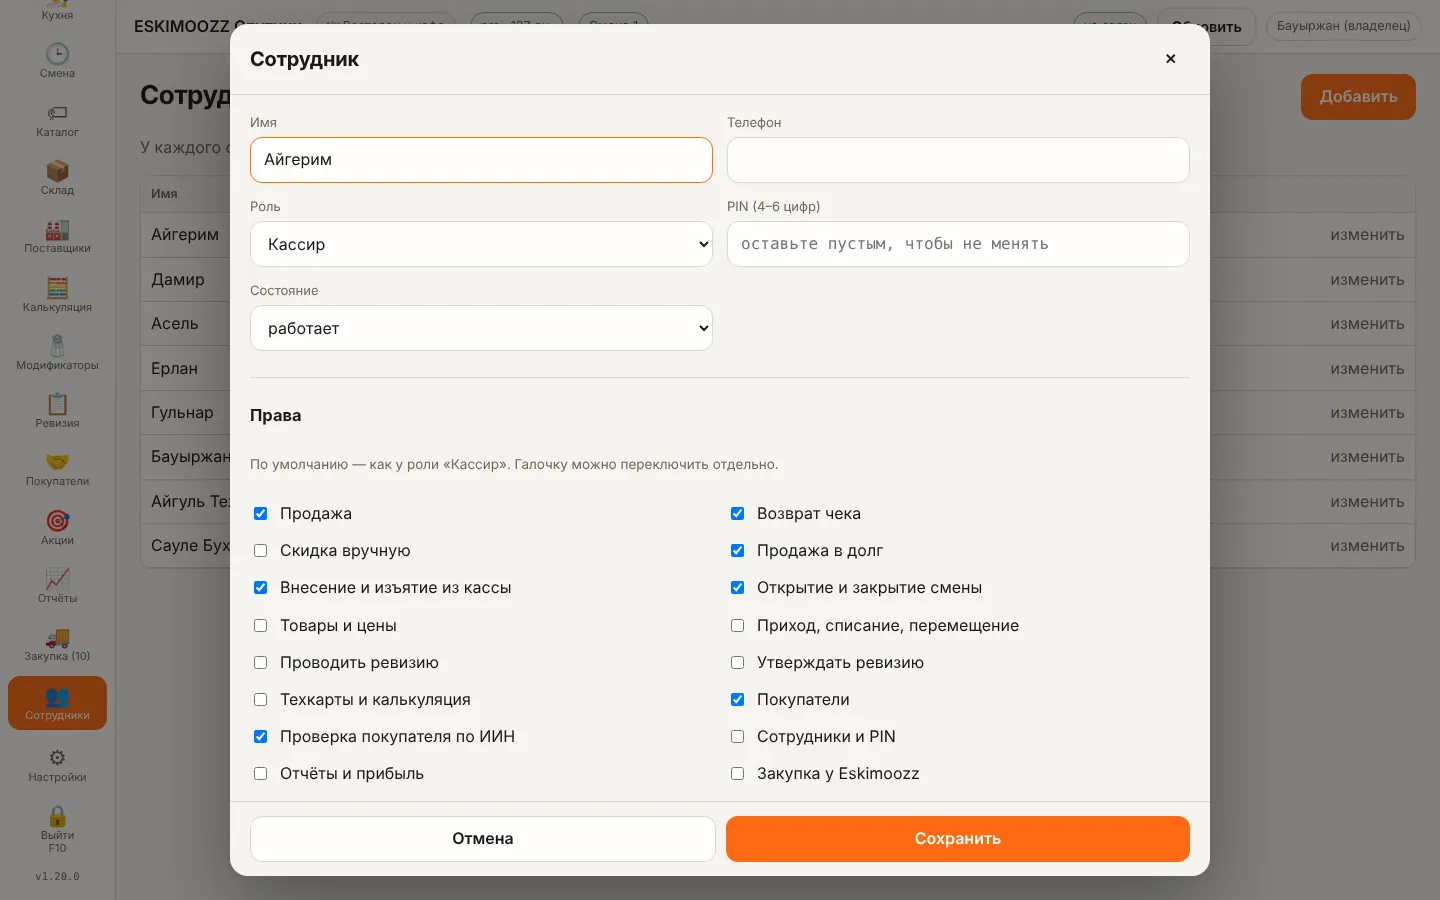Check the Техкарты и калькуляция box
The height and width of the screenshot is (900, 1440).
pyautogui.click(x=260, y=700)
